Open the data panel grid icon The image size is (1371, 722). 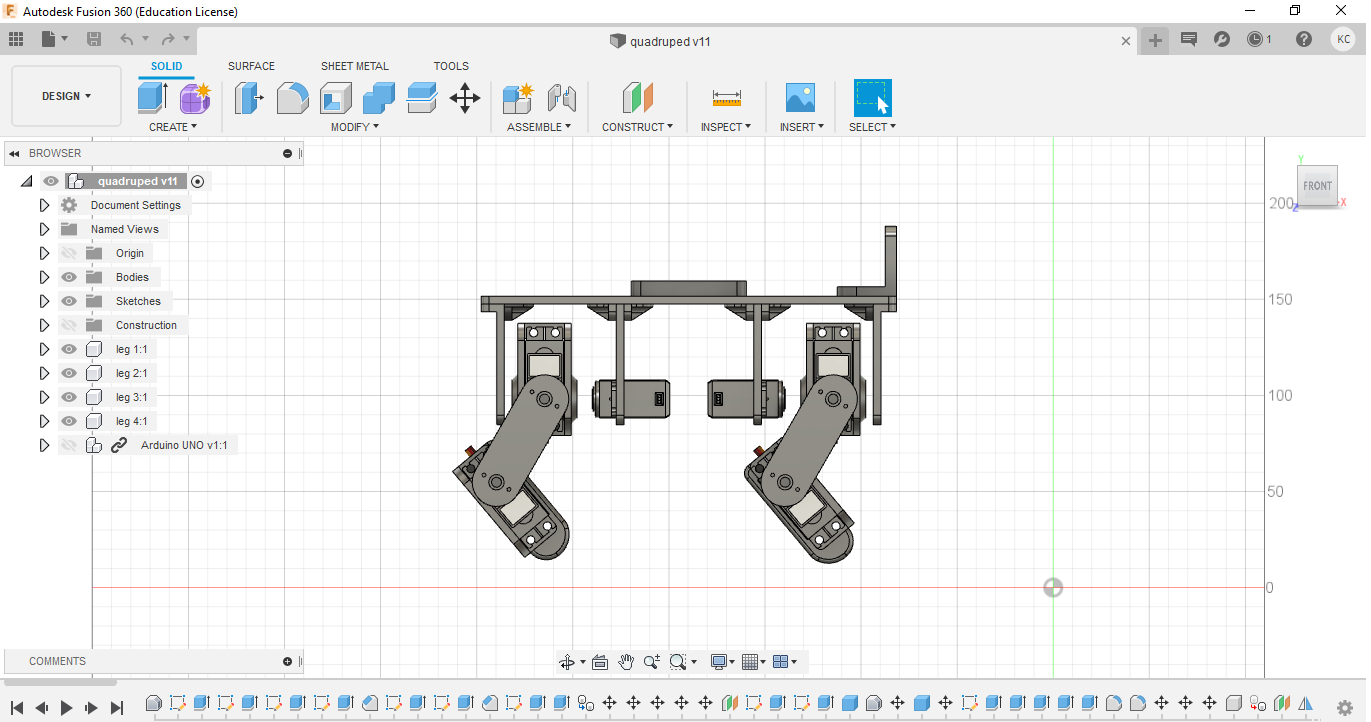(x=16, y=39)
